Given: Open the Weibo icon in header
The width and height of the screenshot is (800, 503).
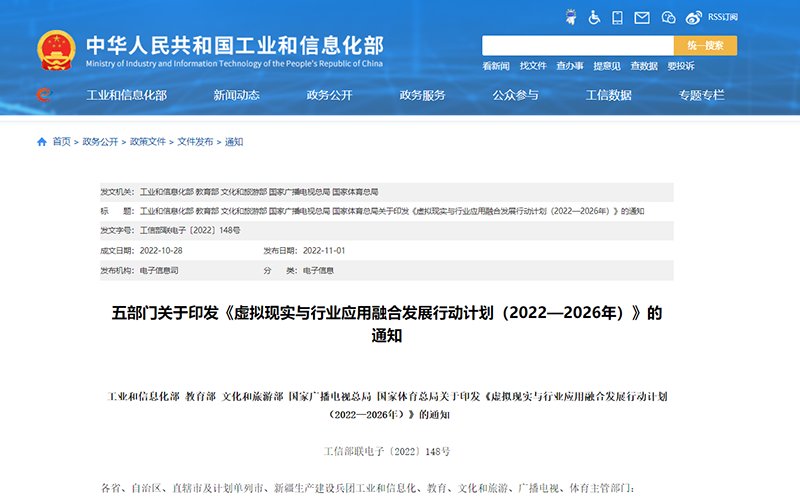Looking at the screenshot, I should 694,17.
